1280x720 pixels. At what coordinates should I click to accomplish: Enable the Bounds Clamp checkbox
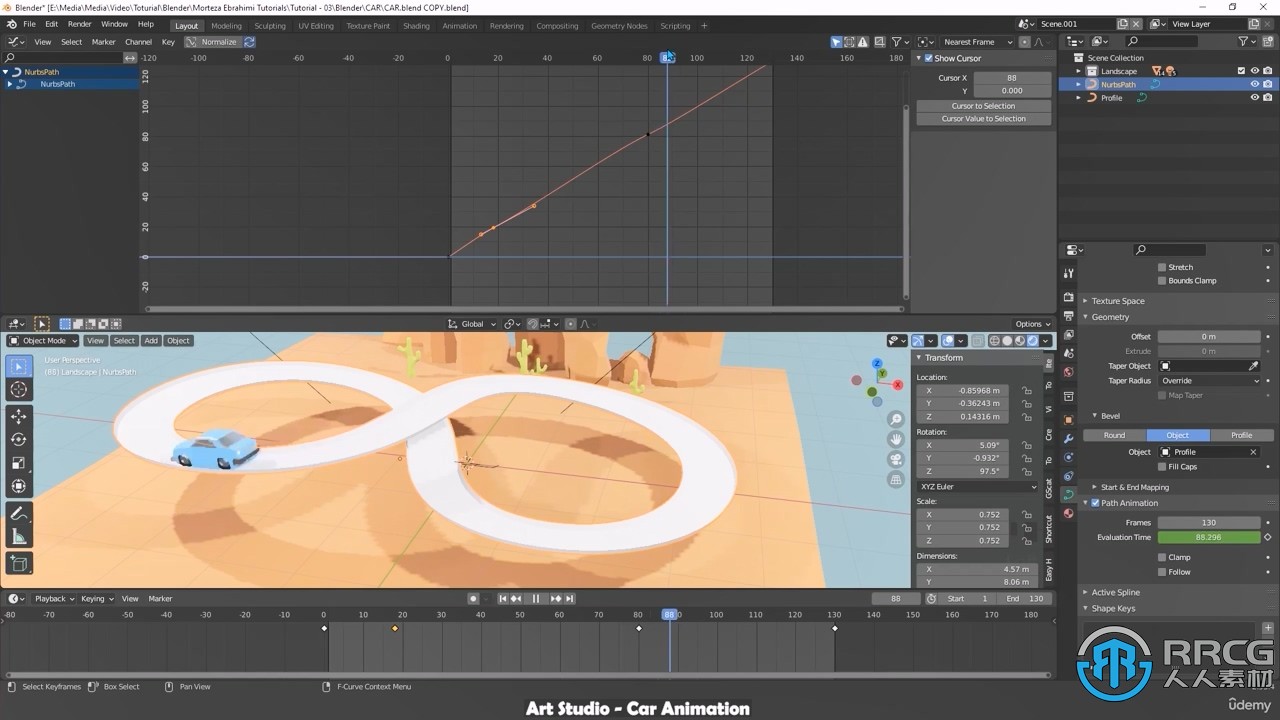click(1162, 280)
